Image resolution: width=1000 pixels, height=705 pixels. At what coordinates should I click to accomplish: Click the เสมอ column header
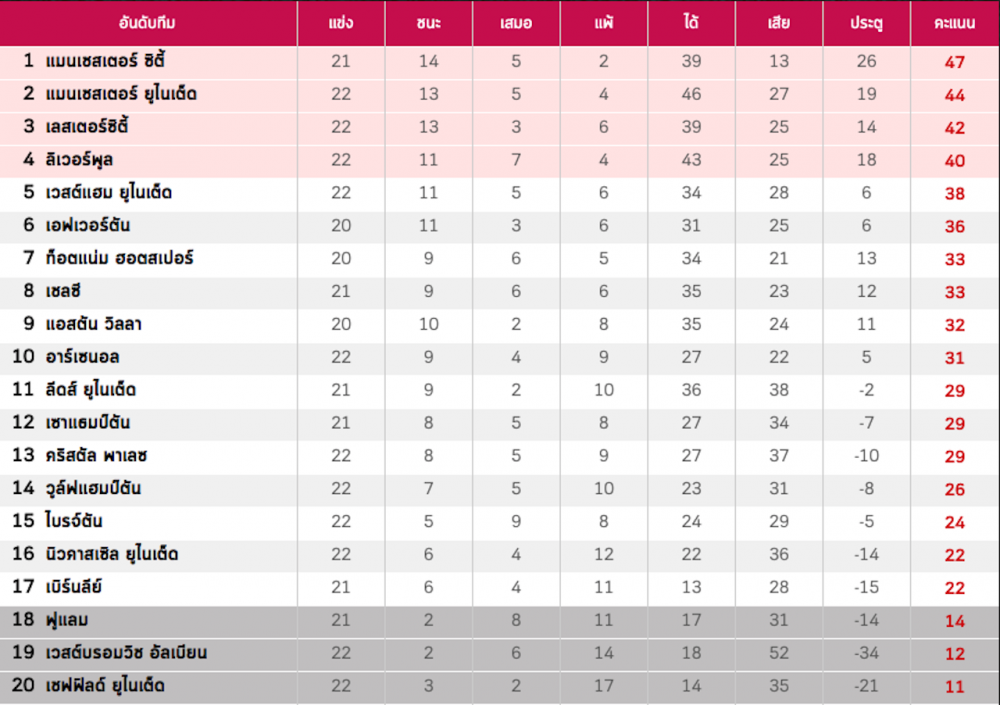point(516,23)
